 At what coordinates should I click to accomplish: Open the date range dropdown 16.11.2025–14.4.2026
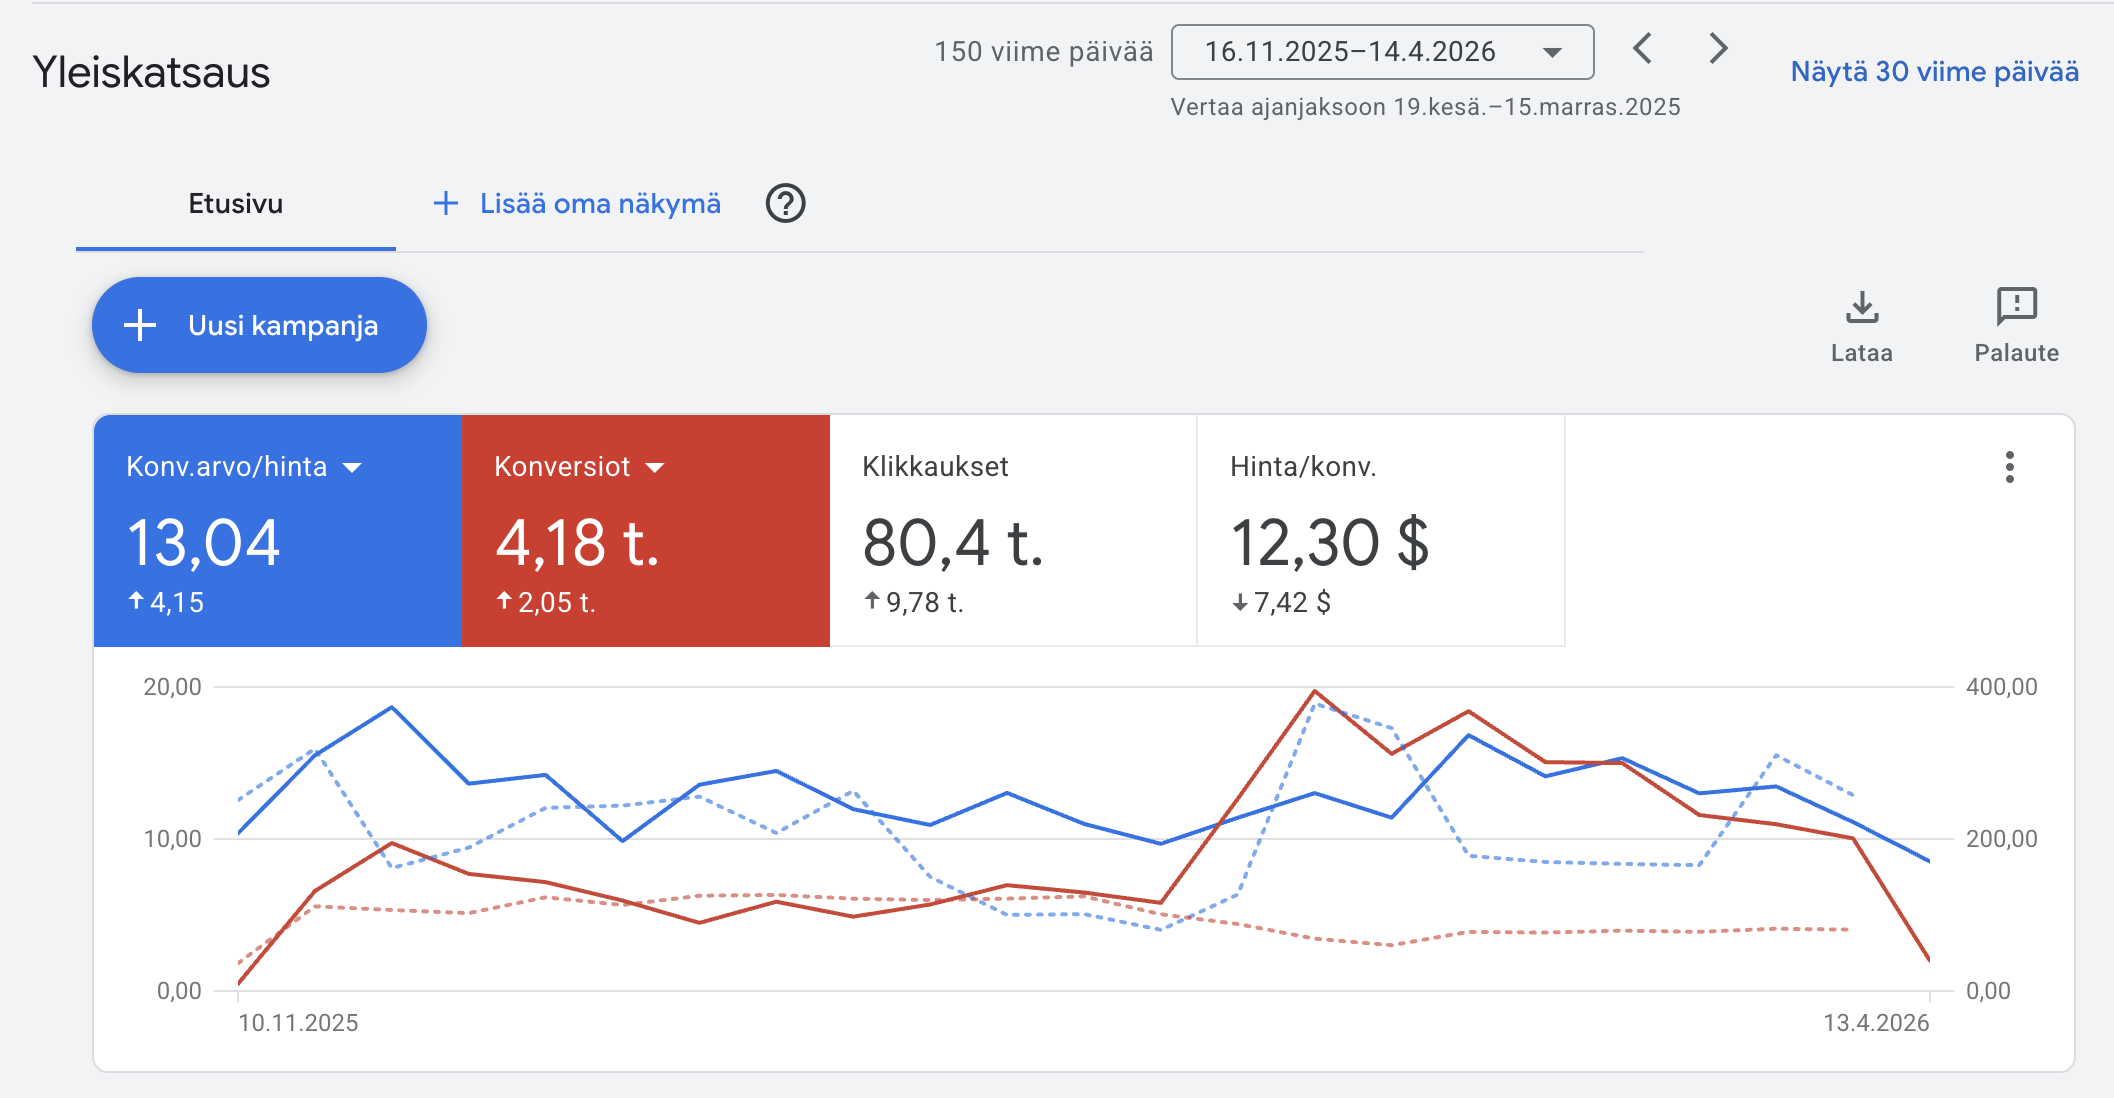[1382, 52]
